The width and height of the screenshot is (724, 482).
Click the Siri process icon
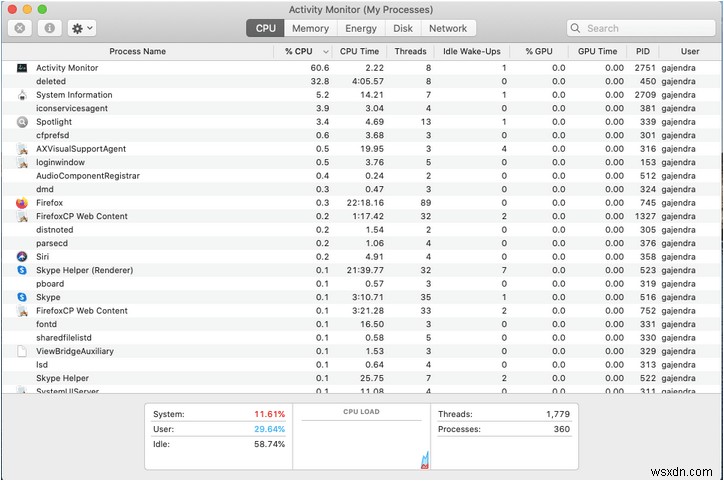pyautogui.click(x=22, y=257)
